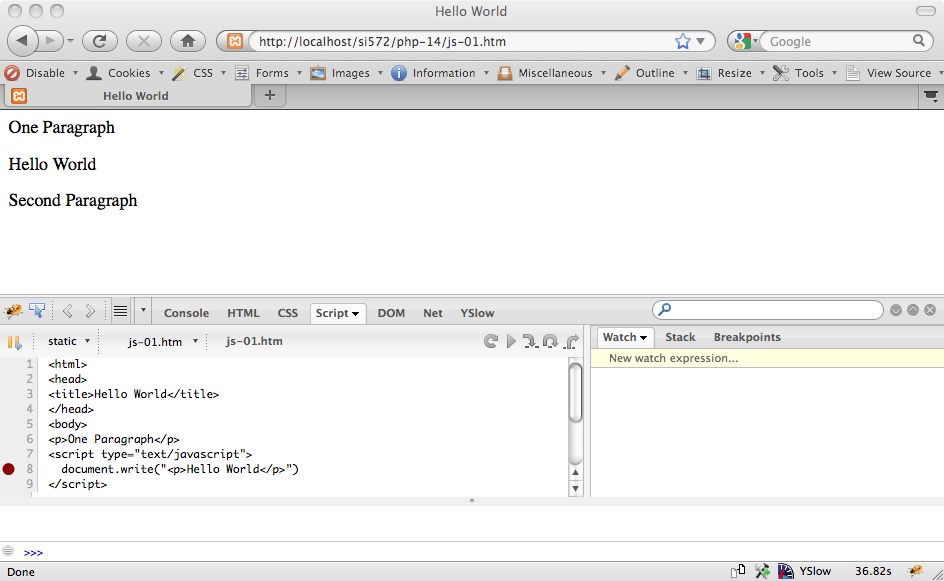
Task: Click the browser Forward arrow button
Action: (51, 41)
